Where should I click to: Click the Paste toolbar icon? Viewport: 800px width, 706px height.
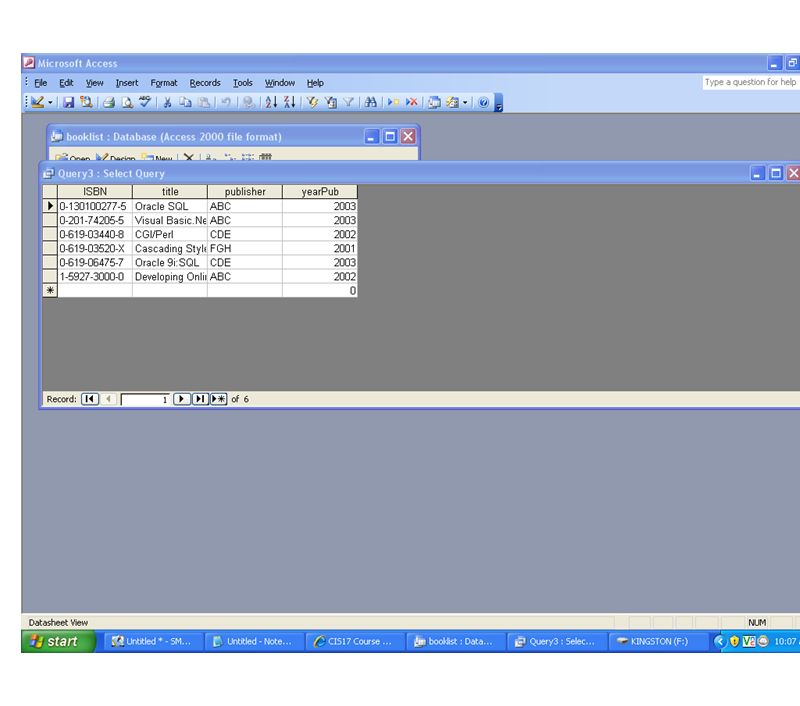[x=204, y=103]
